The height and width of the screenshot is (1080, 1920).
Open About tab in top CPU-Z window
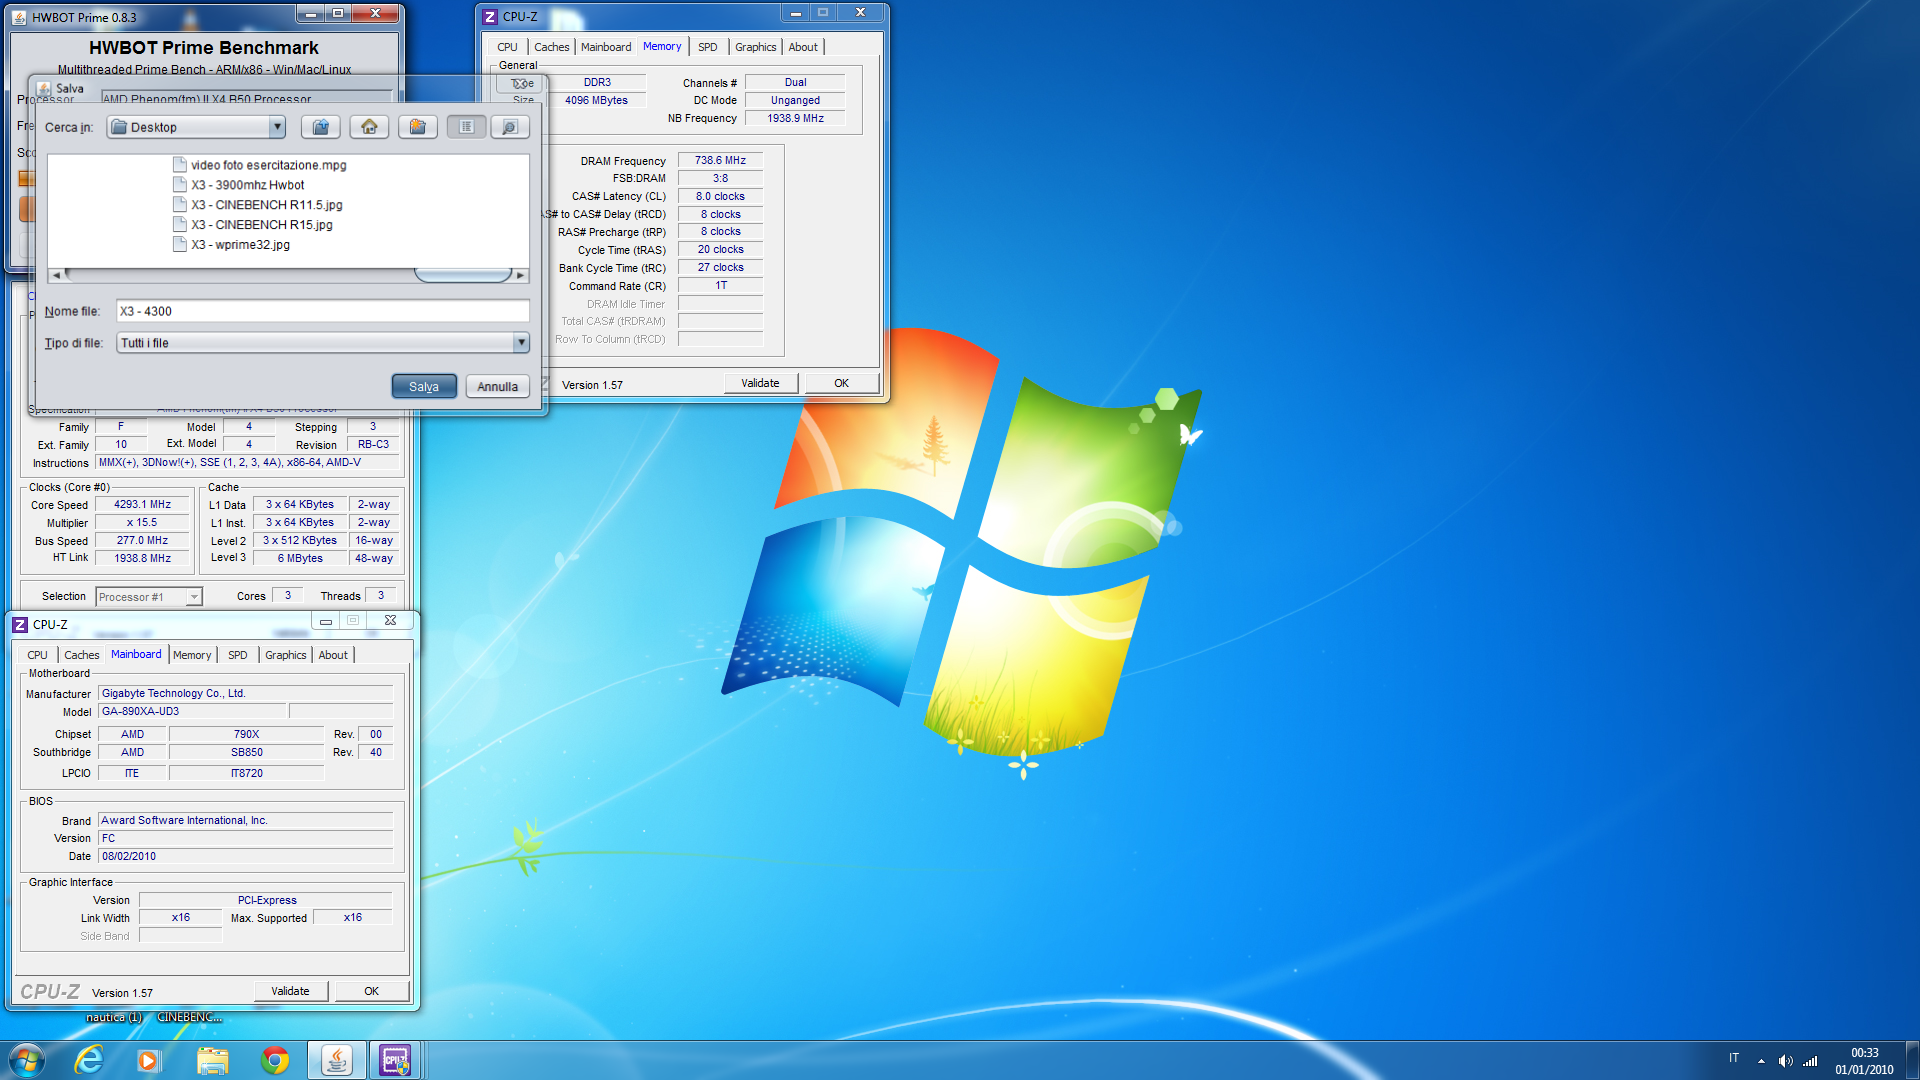803,47
